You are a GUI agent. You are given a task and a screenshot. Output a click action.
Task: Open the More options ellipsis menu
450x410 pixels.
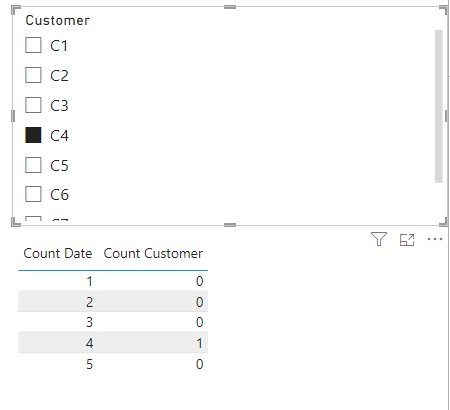coord(435,239)
